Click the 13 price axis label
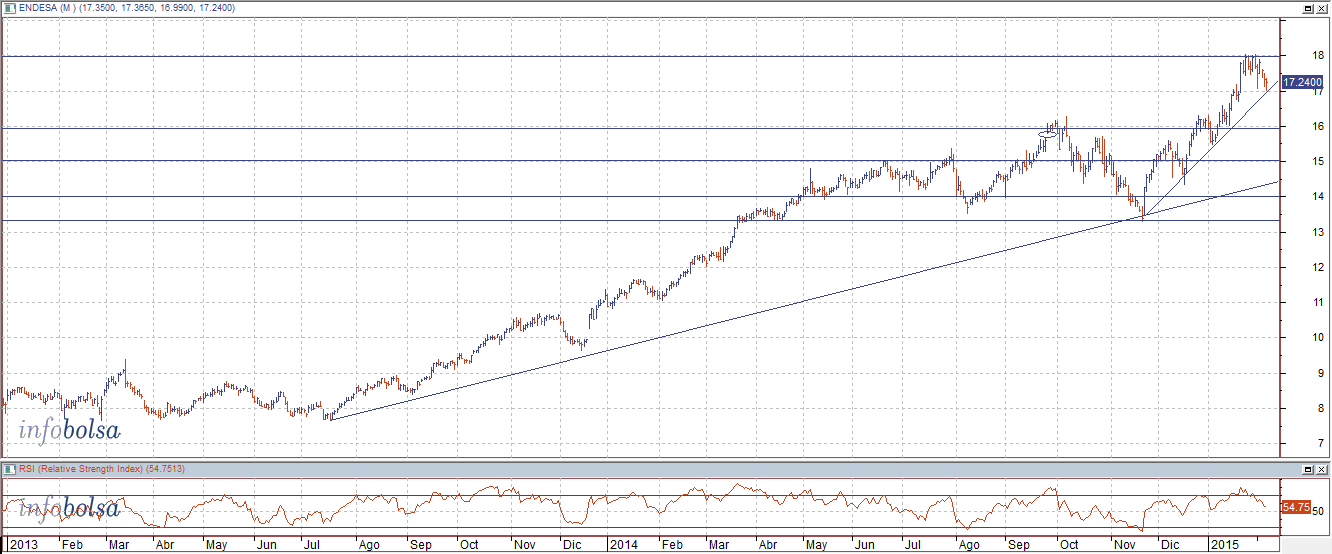The height and width of the screenshot is (554, 1332). (x=1319, y=232)
